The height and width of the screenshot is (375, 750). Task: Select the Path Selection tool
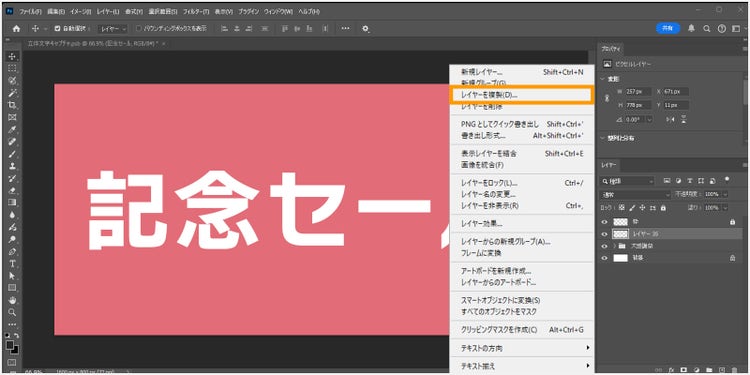click(x=12, y=276)
